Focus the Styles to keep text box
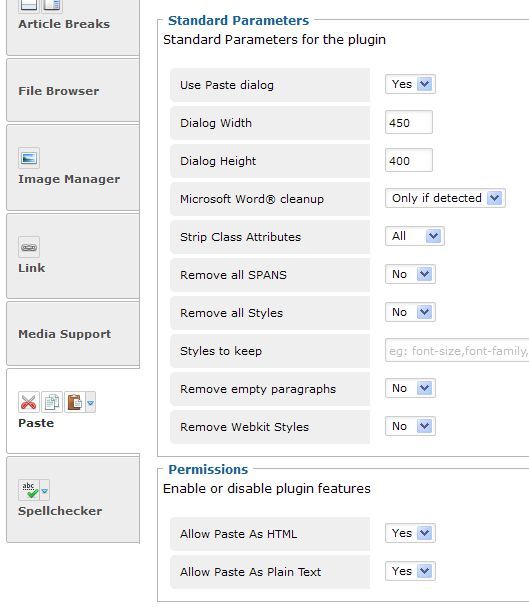 pyautogui.click(x=457, y=350)
